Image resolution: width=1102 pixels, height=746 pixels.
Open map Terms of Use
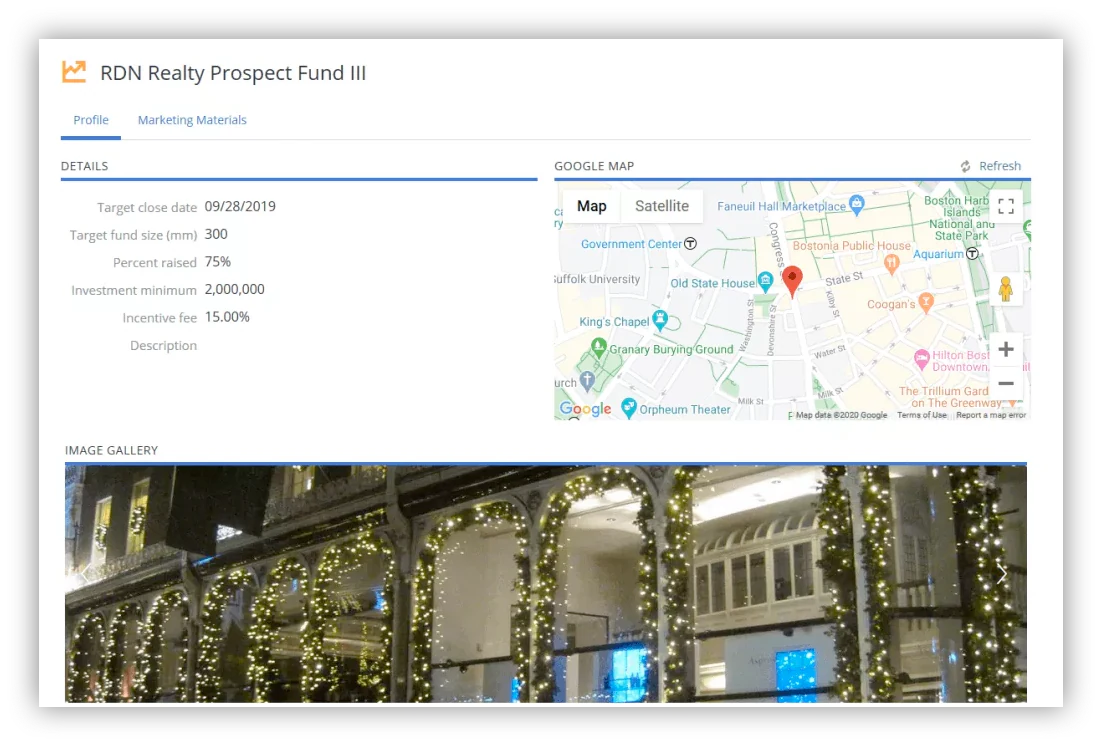(x=921, y=415)
